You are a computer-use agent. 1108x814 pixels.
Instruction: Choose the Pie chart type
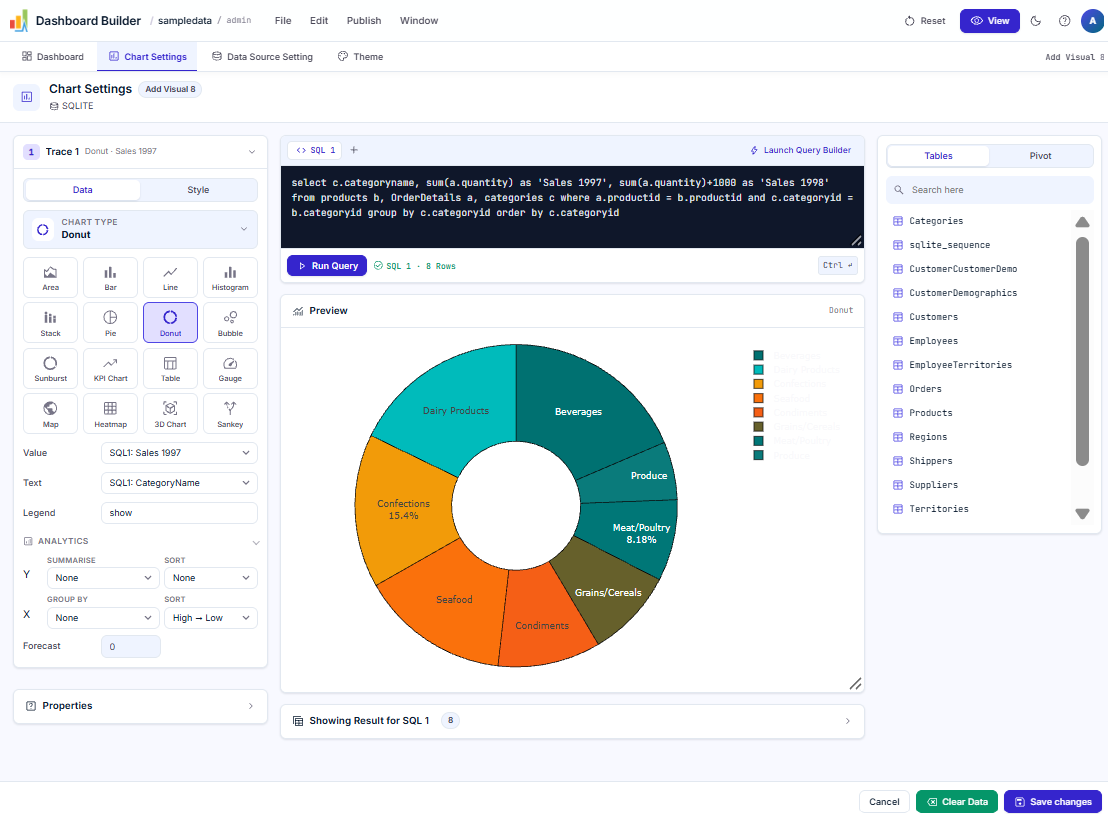pyautogui.click(x=110, y=323)
